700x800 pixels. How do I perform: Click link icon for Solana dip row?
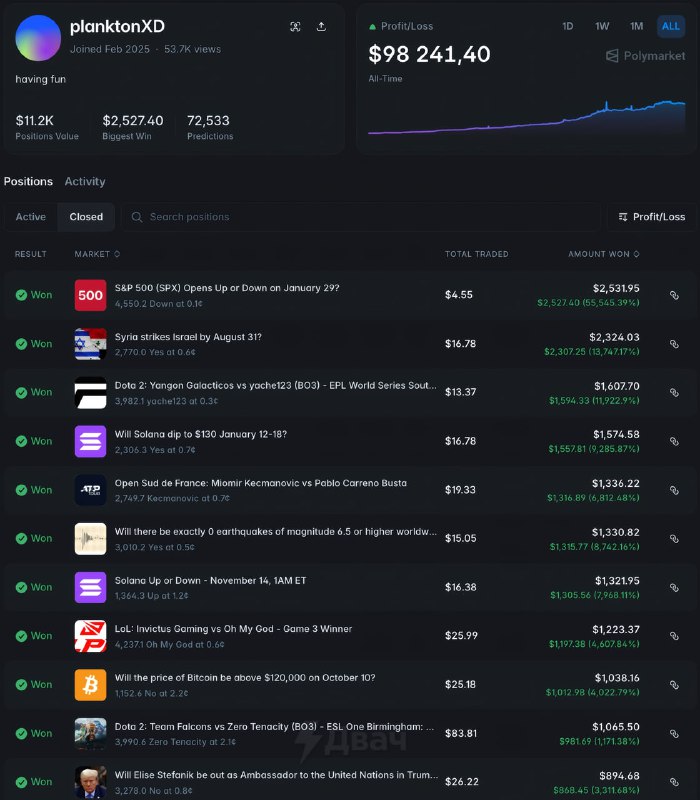click(x=674, y=441)
